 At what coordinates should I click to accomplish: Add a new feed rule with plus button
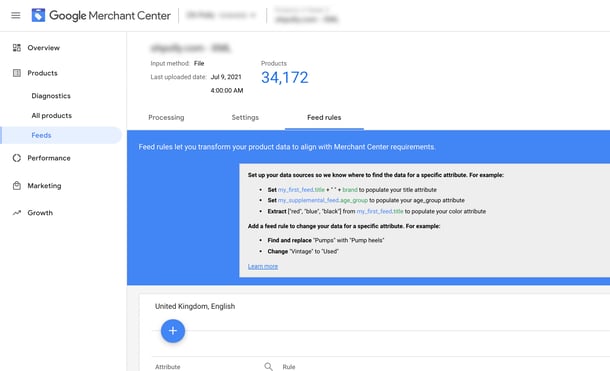pos(173,331)
